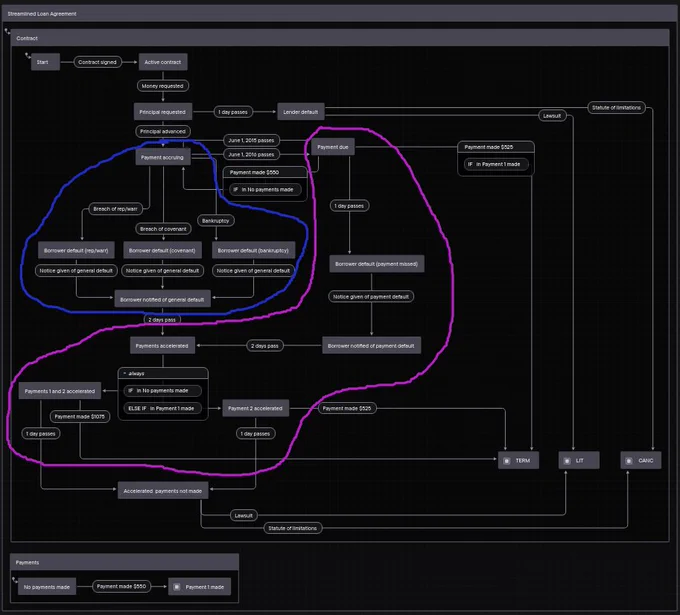The image size is (680, 615).
Task: Click 'ELSE IF in Payment 1 made' guard
Action: coord(163,408)
